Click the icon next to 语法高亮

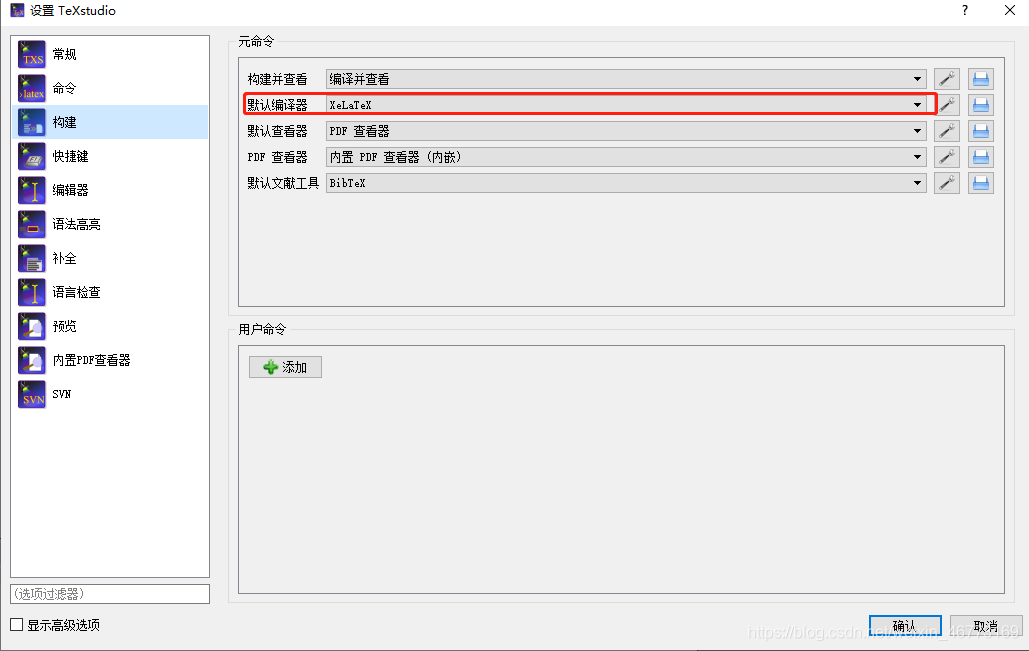(x=32, y=224)
